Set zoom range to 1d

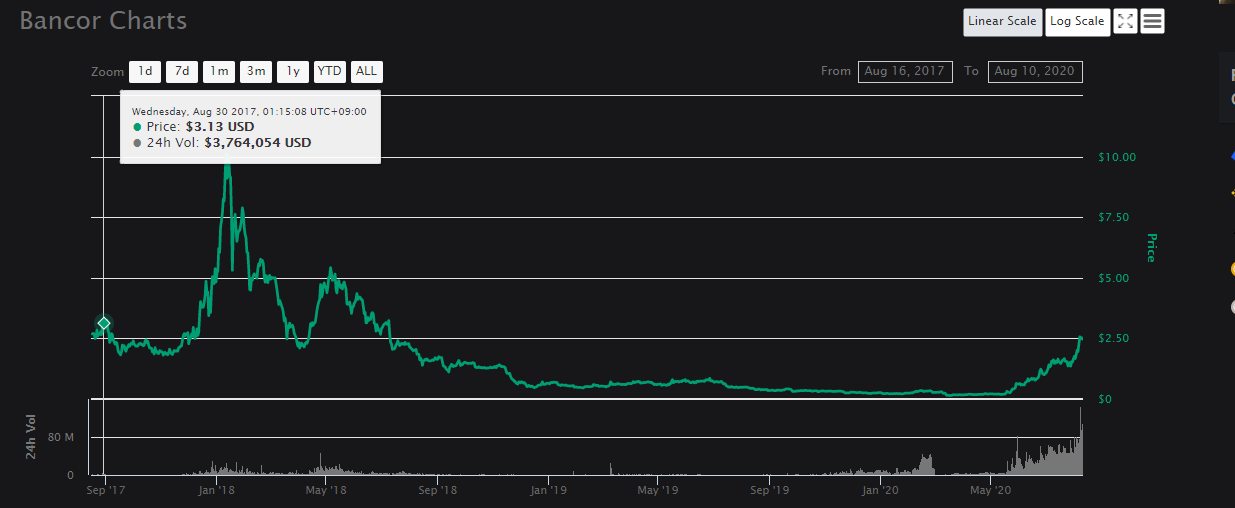[145, 71]
